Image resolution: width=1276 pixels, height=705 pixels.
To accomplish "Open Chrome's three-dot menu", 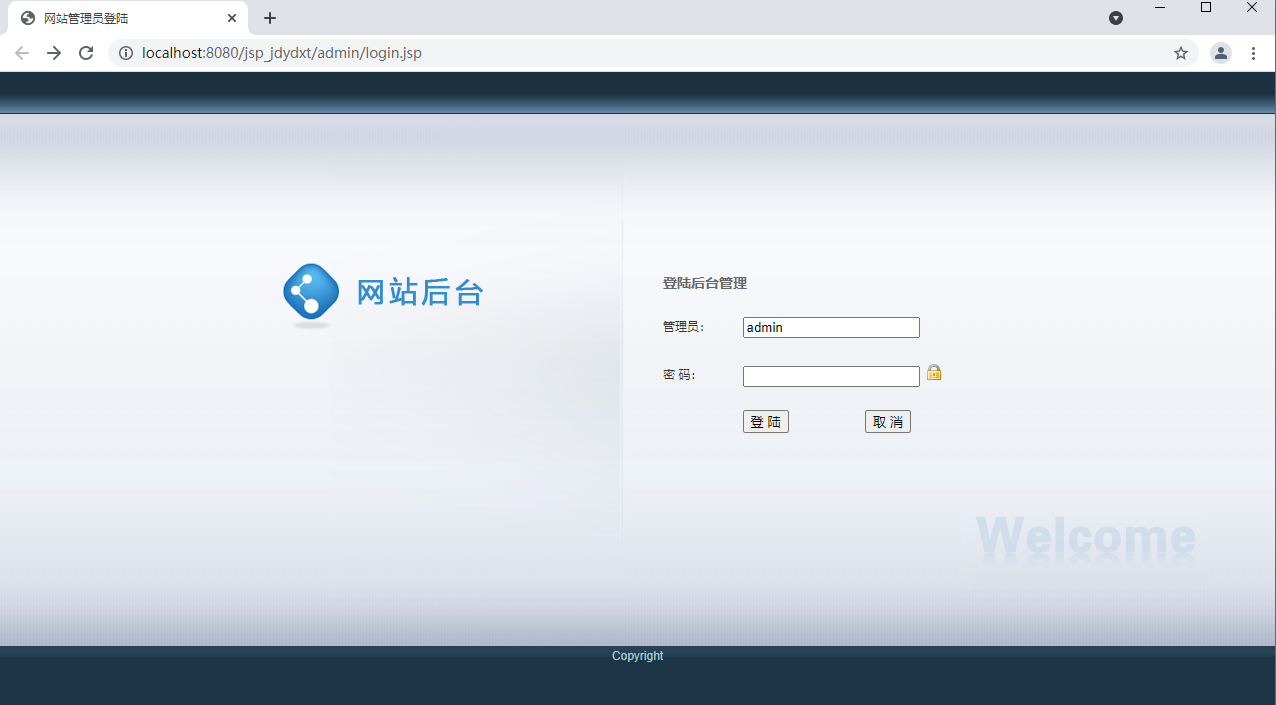I will (1253, 53).
